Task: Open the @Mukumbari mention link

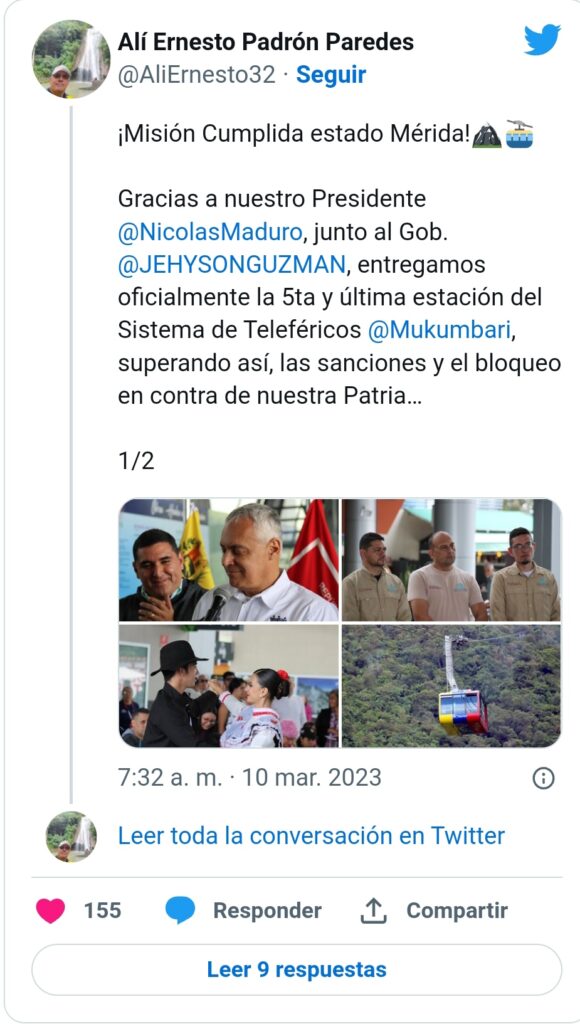Action: point(438,330)
